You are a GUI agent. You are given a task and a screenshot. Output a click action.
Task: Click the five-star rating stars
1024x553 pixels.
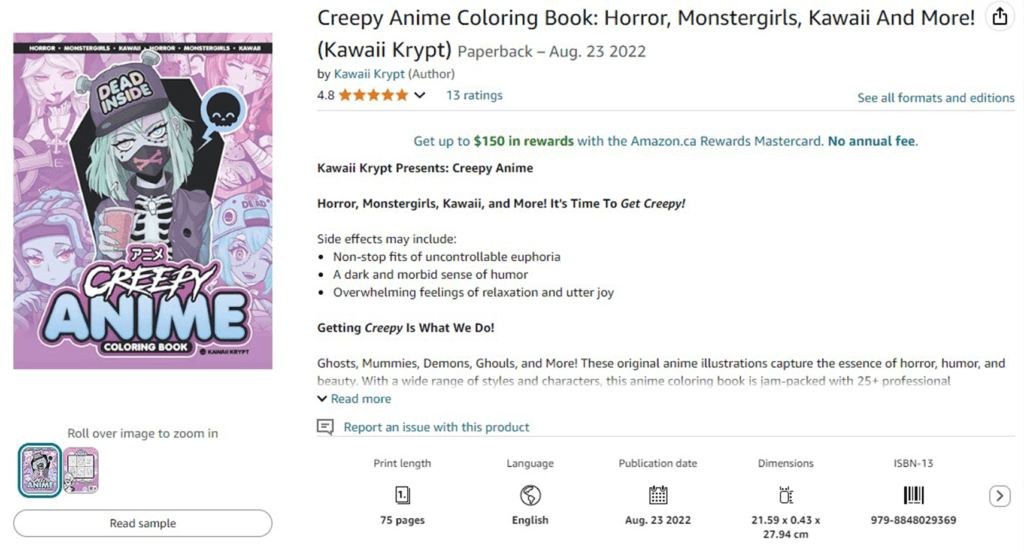[373, 96]
